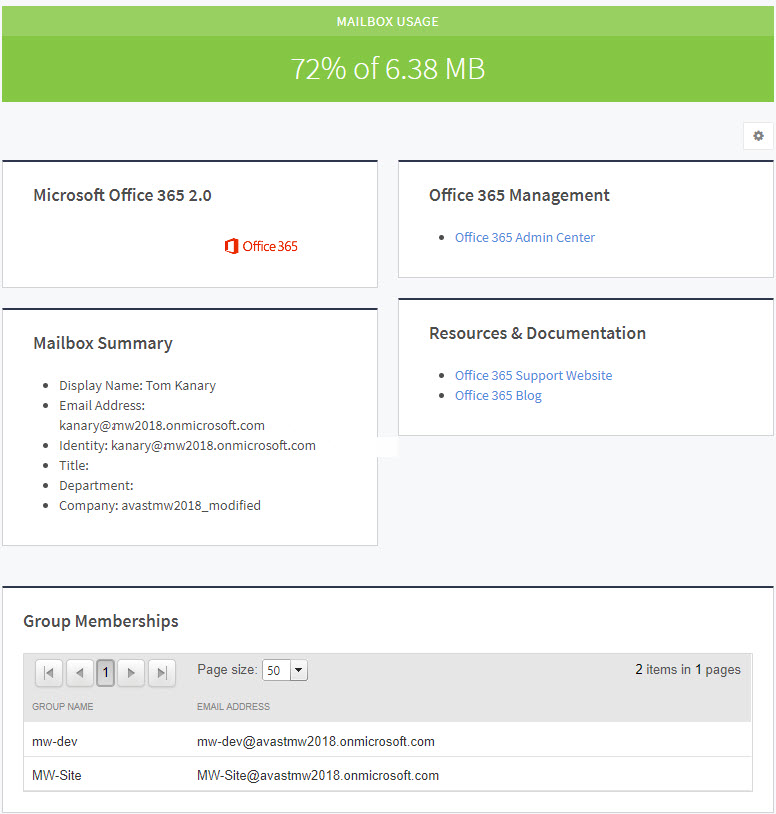Click Display Name: Tom Kanary entry
Image resolution: width=776 pixels, height=814 pixels.
click(137, 386)
